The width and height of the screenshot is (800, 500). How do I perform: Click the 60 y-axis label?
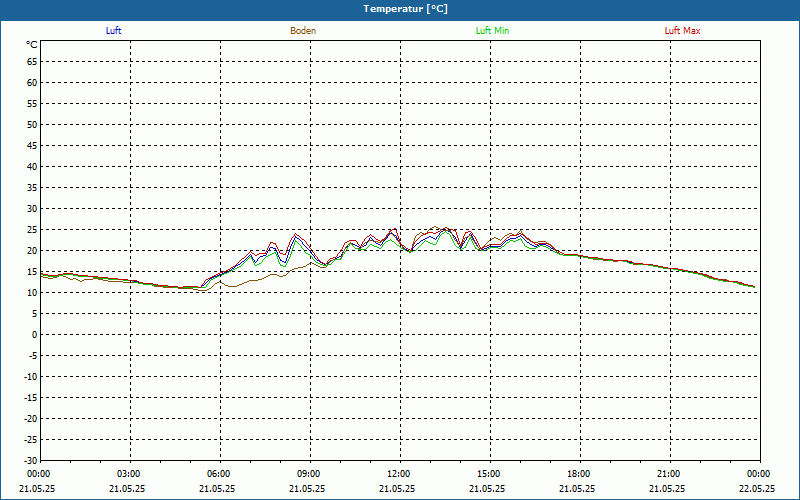coord(32,83)
